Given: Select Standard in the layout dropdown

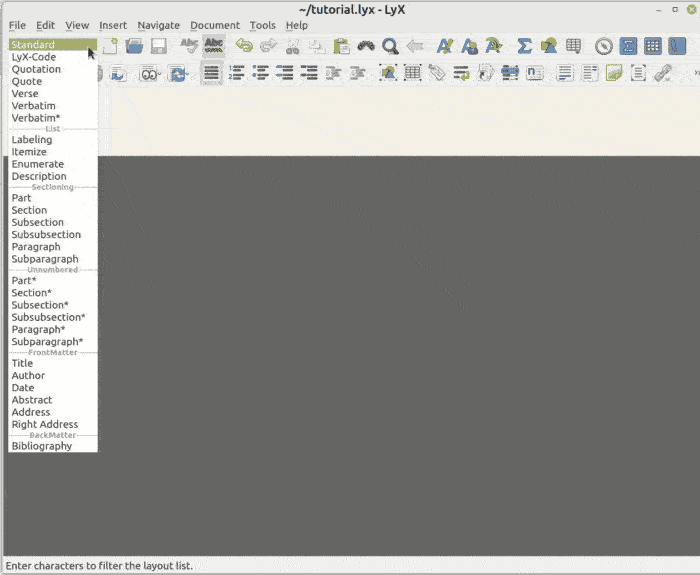Looking at the screenshot, I should 34,45.
